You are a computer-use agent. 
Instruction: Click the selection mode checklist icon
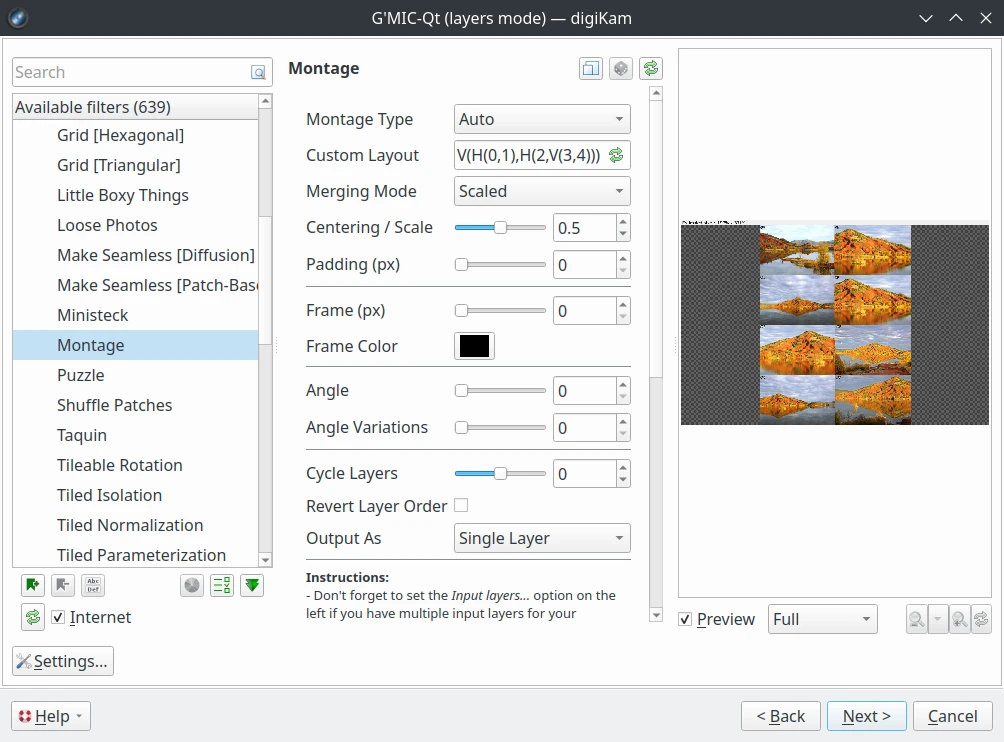point(222,586)
